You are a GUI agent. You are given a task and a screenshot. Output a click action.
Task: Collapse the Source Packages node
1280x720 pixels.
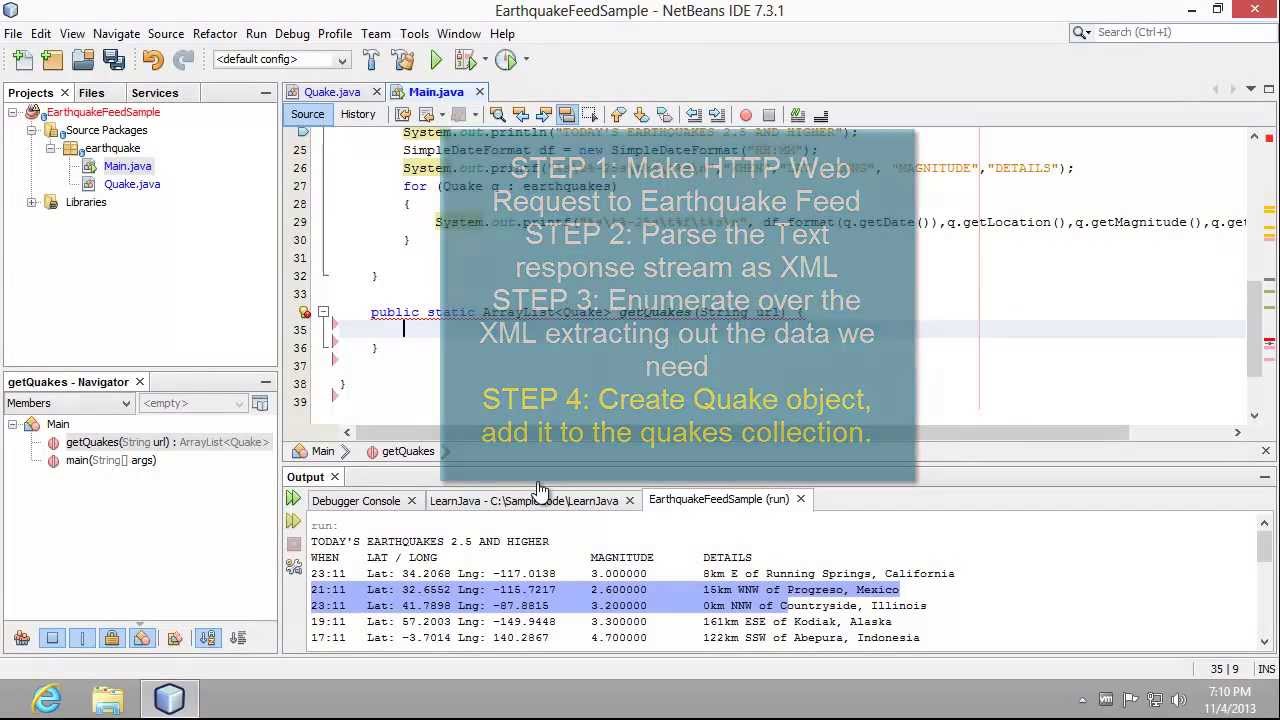pyautogui.click(x=32, y=130)
